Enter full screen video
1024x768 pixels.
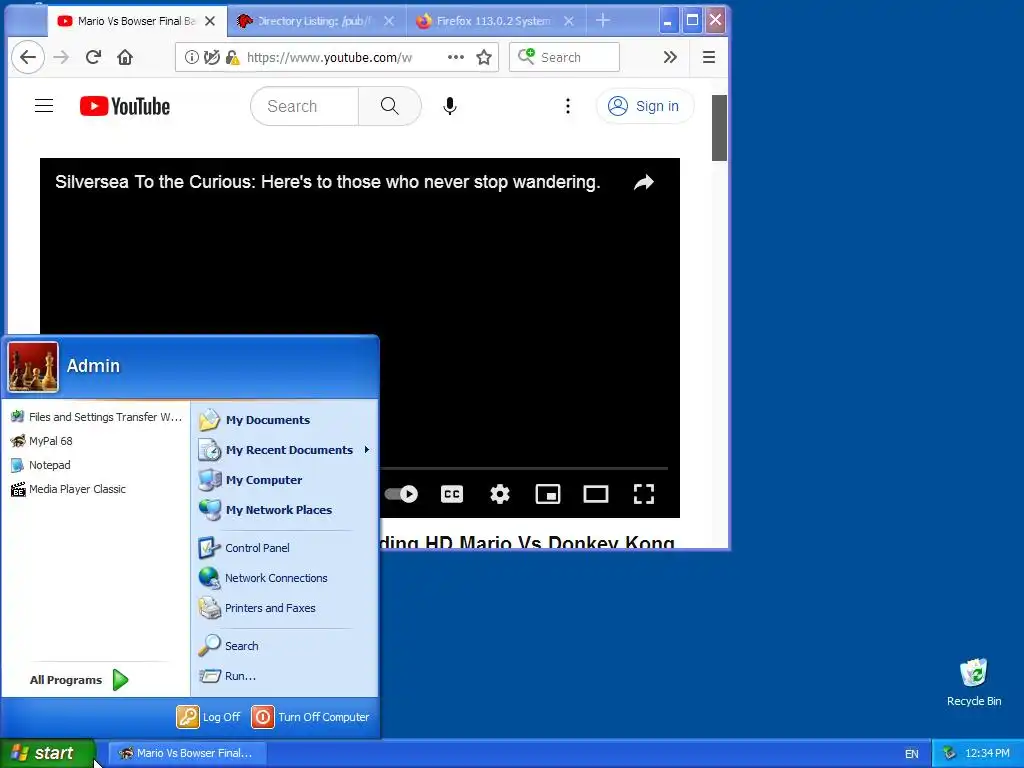(644, 494)
